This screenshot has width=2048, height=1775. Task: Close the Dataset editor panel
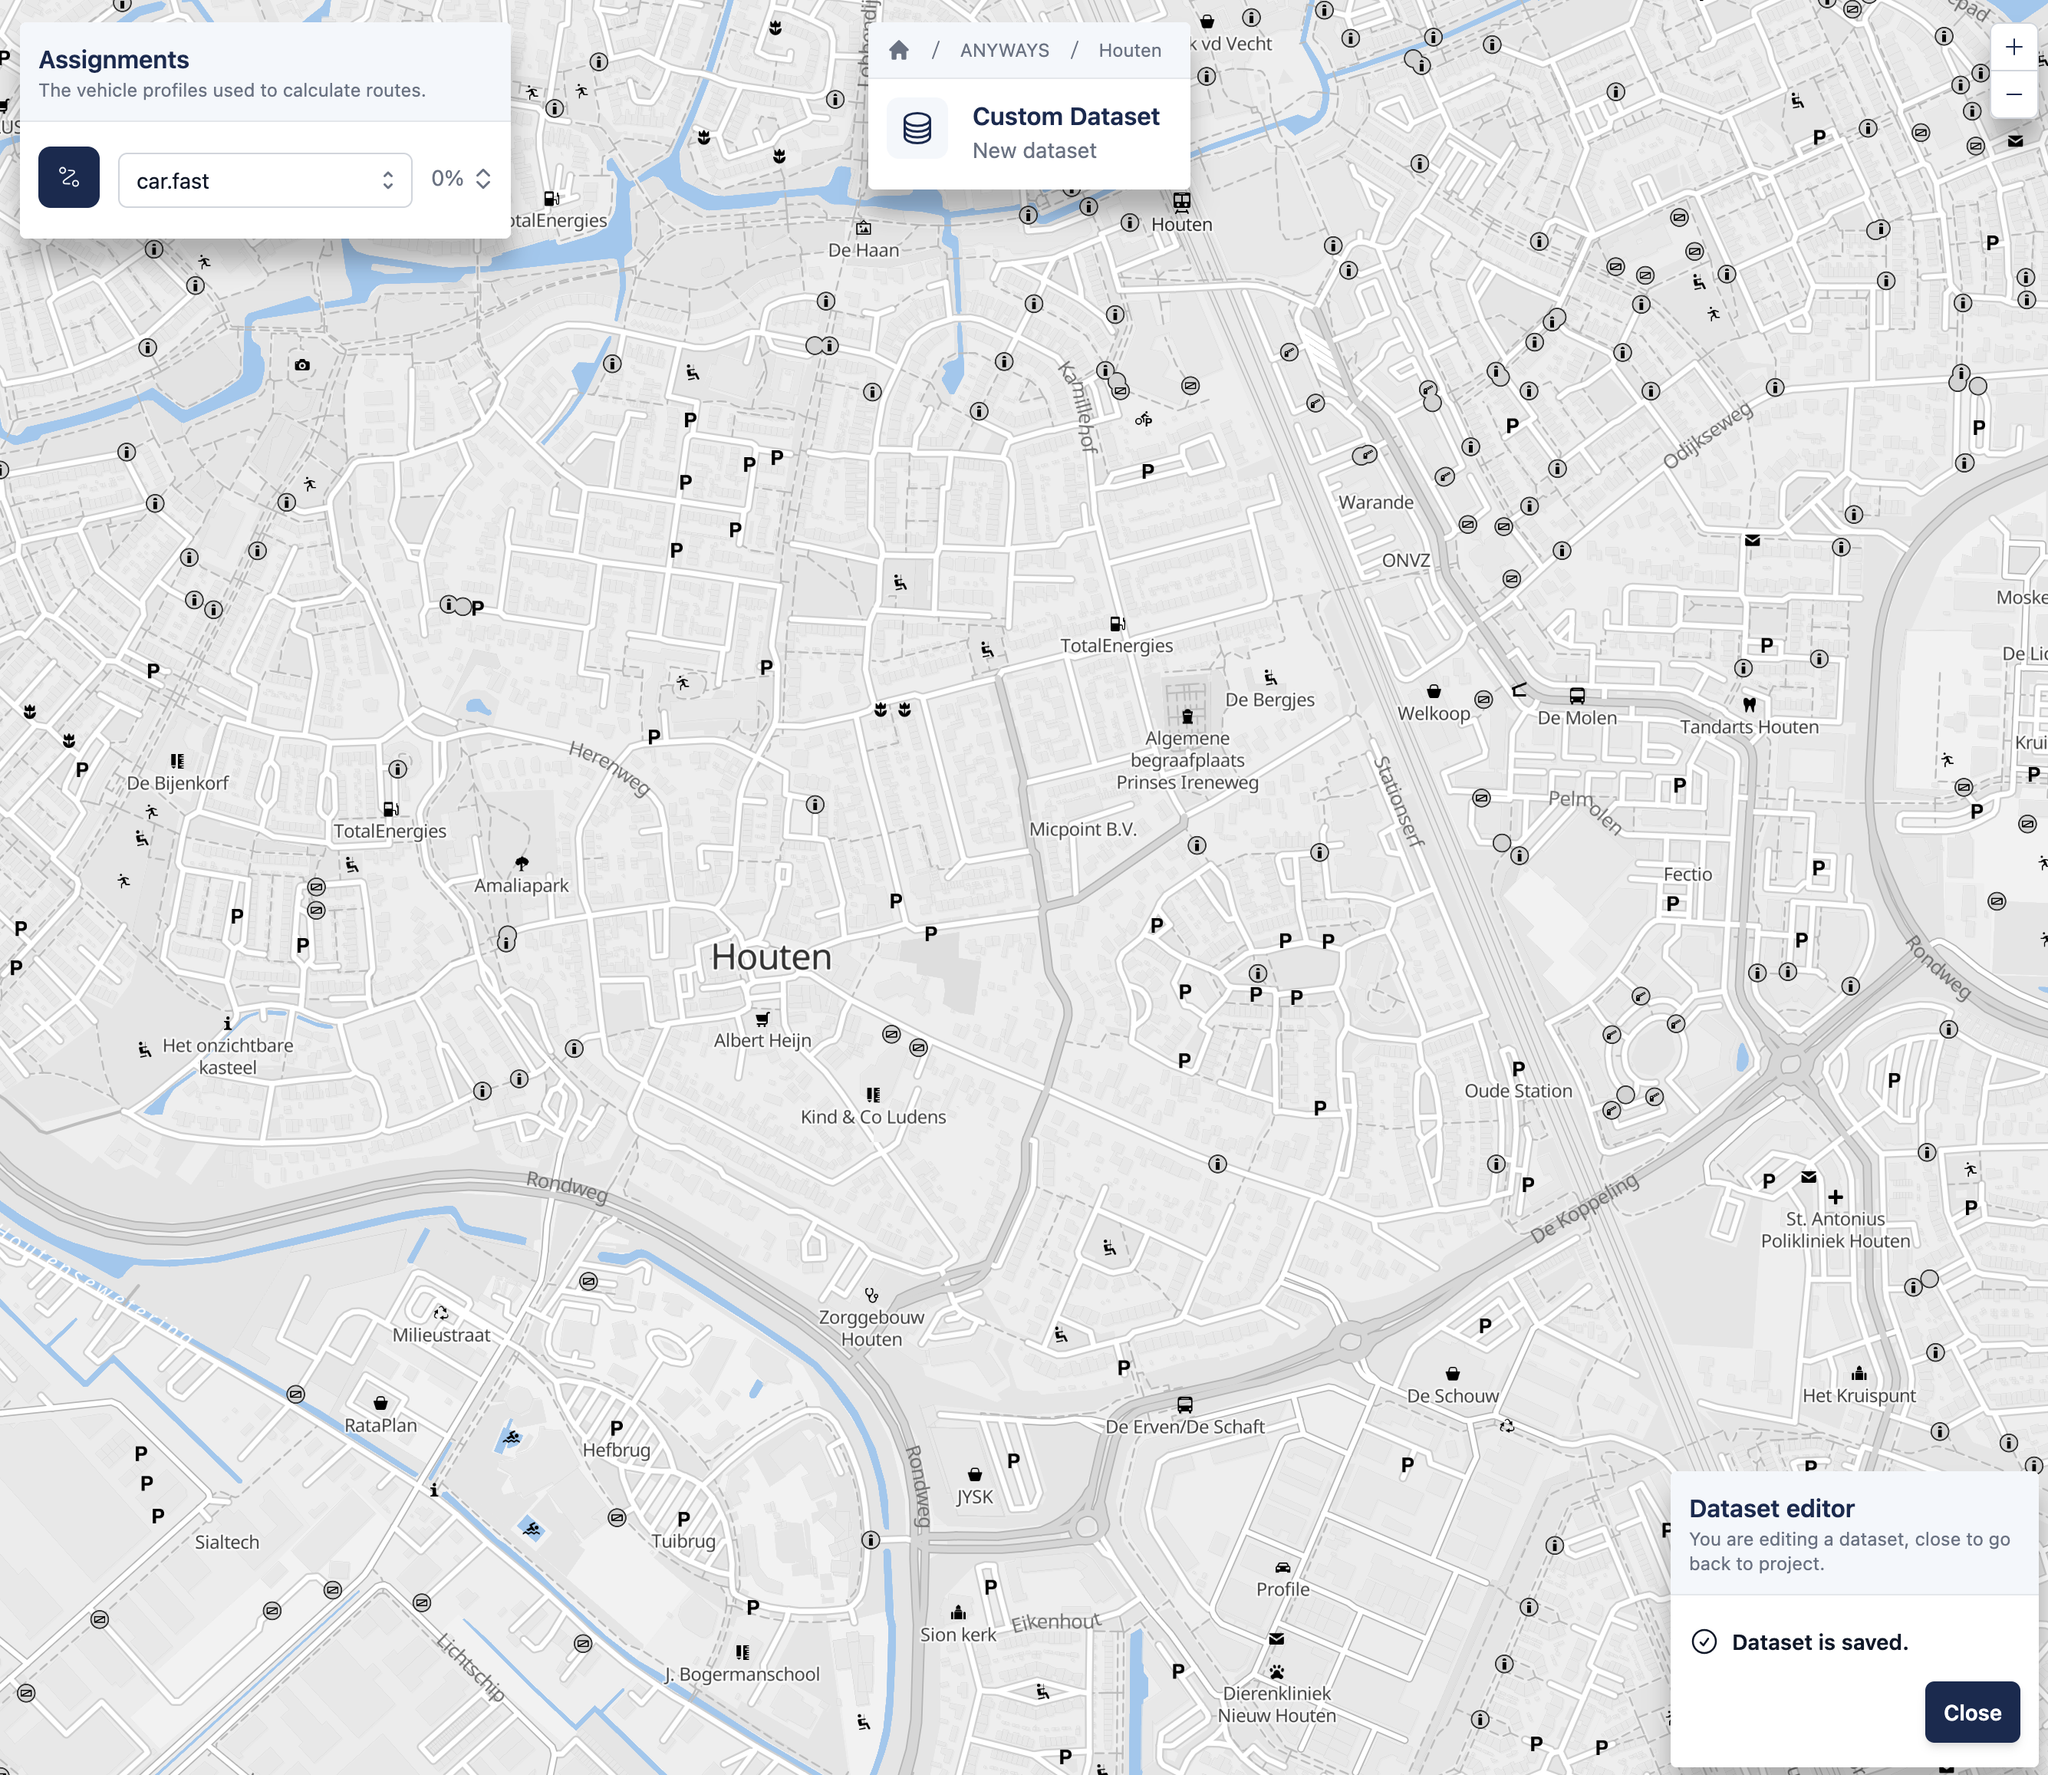1971,1712
